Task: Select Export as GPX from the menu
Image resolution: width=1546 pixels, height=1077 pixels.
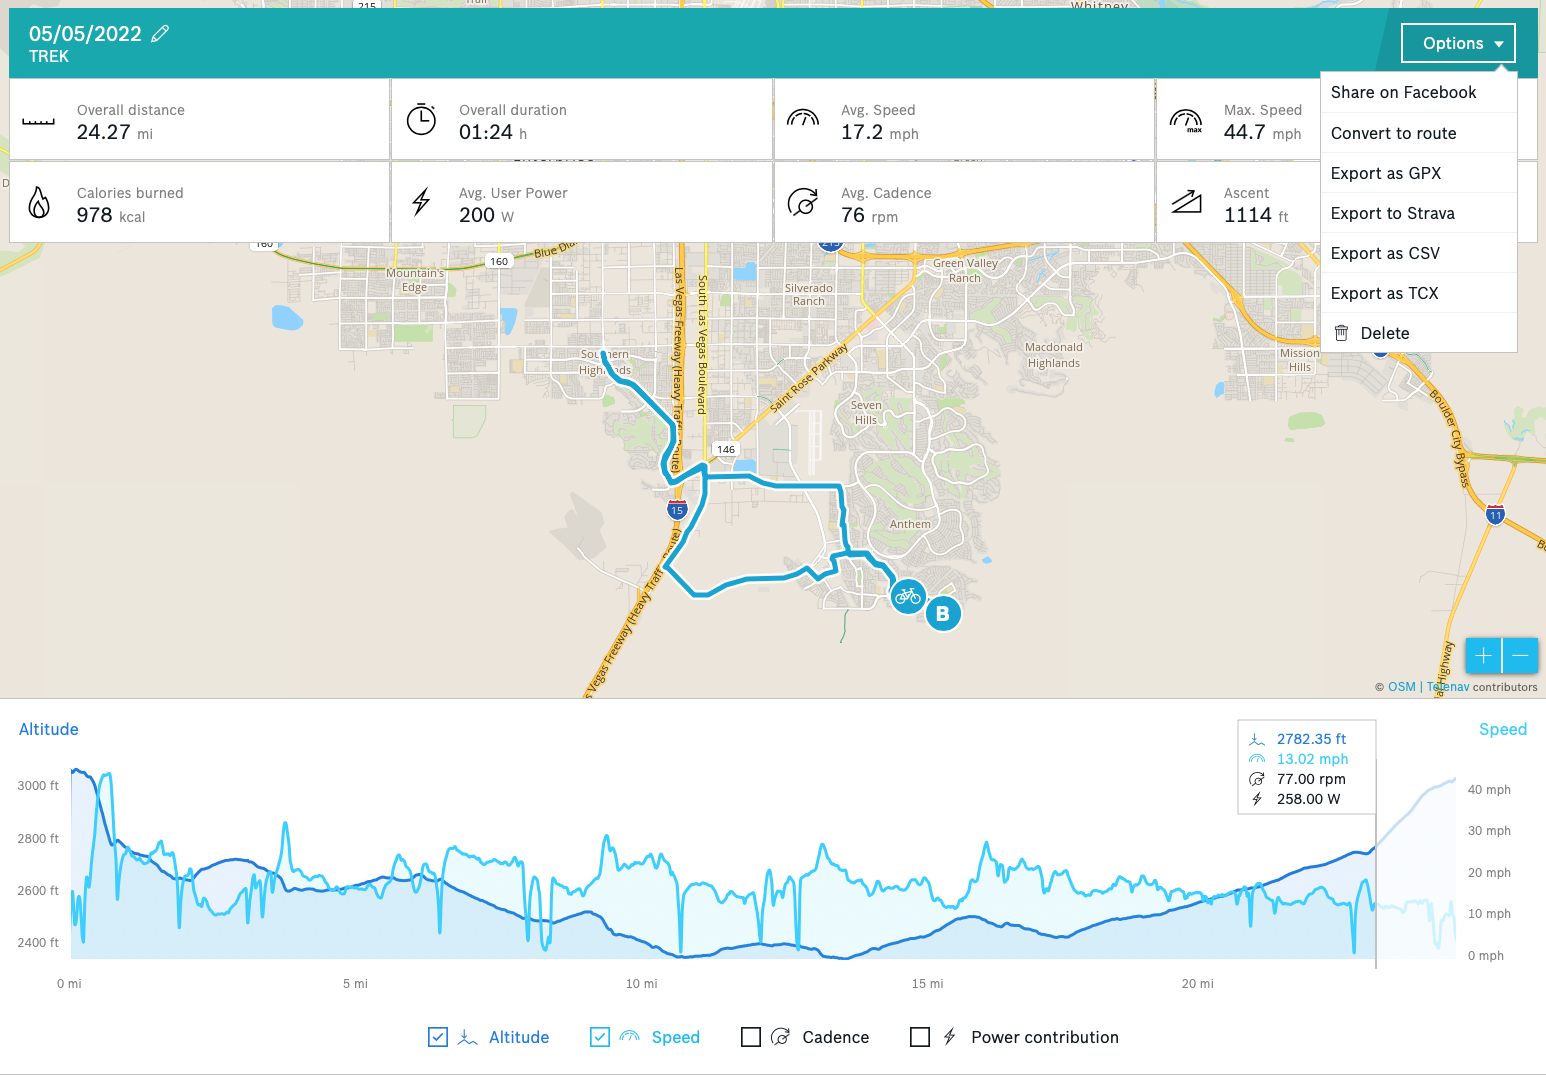Action: 1386,173
